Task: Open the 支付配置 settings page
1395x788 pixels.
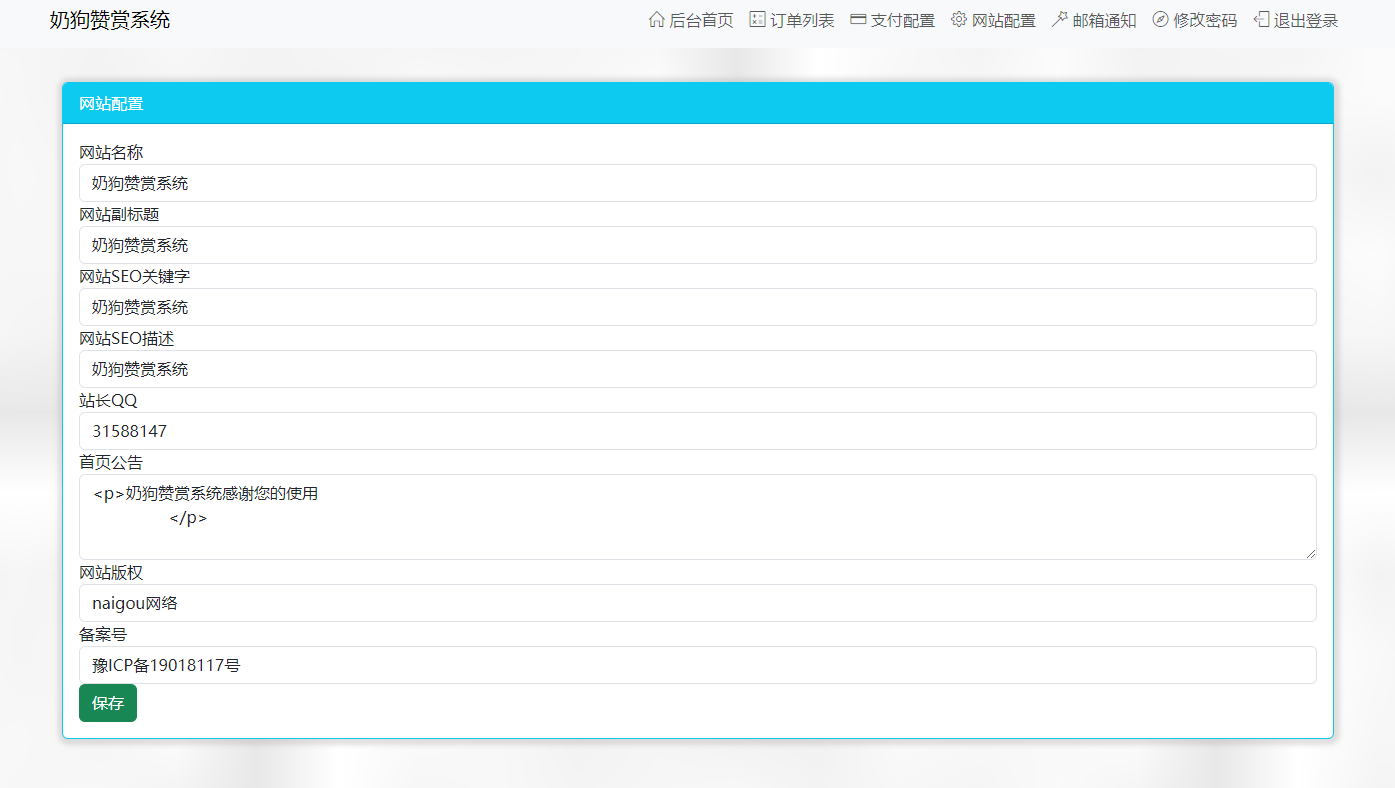Action: pyautogui.click(x=902, y=19)
